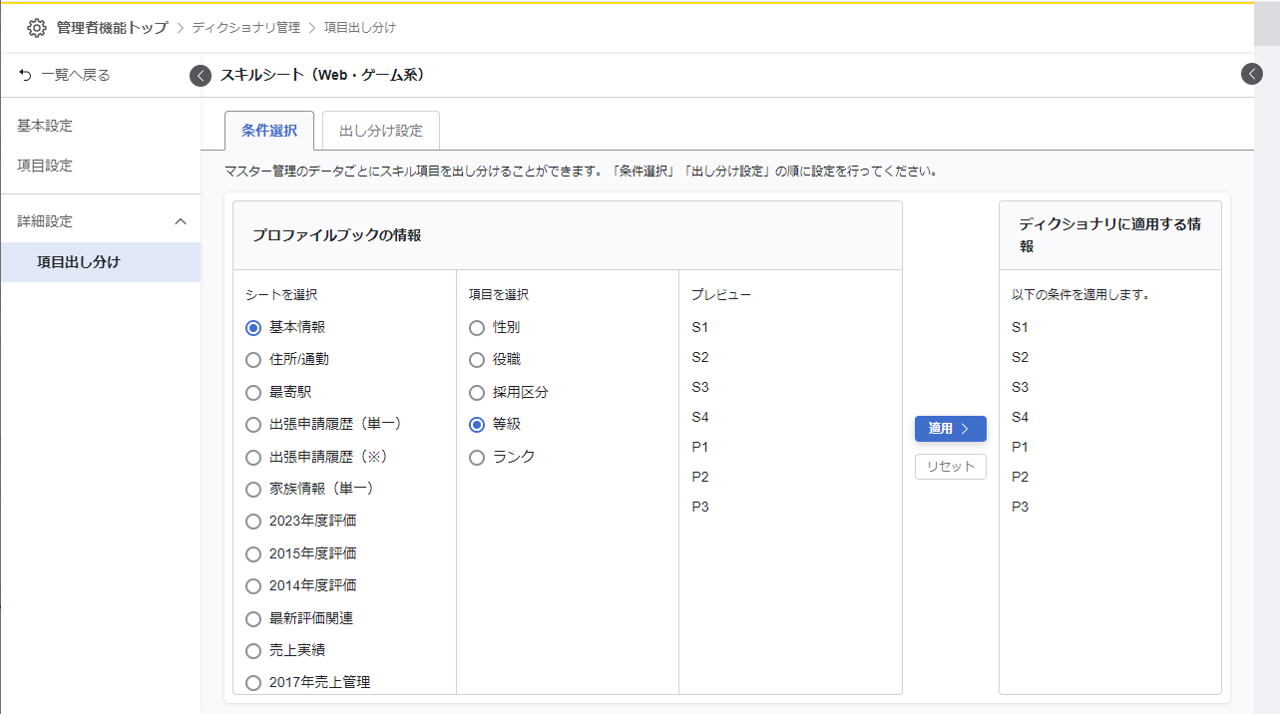This screenshot has width=1280, height=714.
Task: Choose the 採用区分 item radio button
Action: point(477,392)
